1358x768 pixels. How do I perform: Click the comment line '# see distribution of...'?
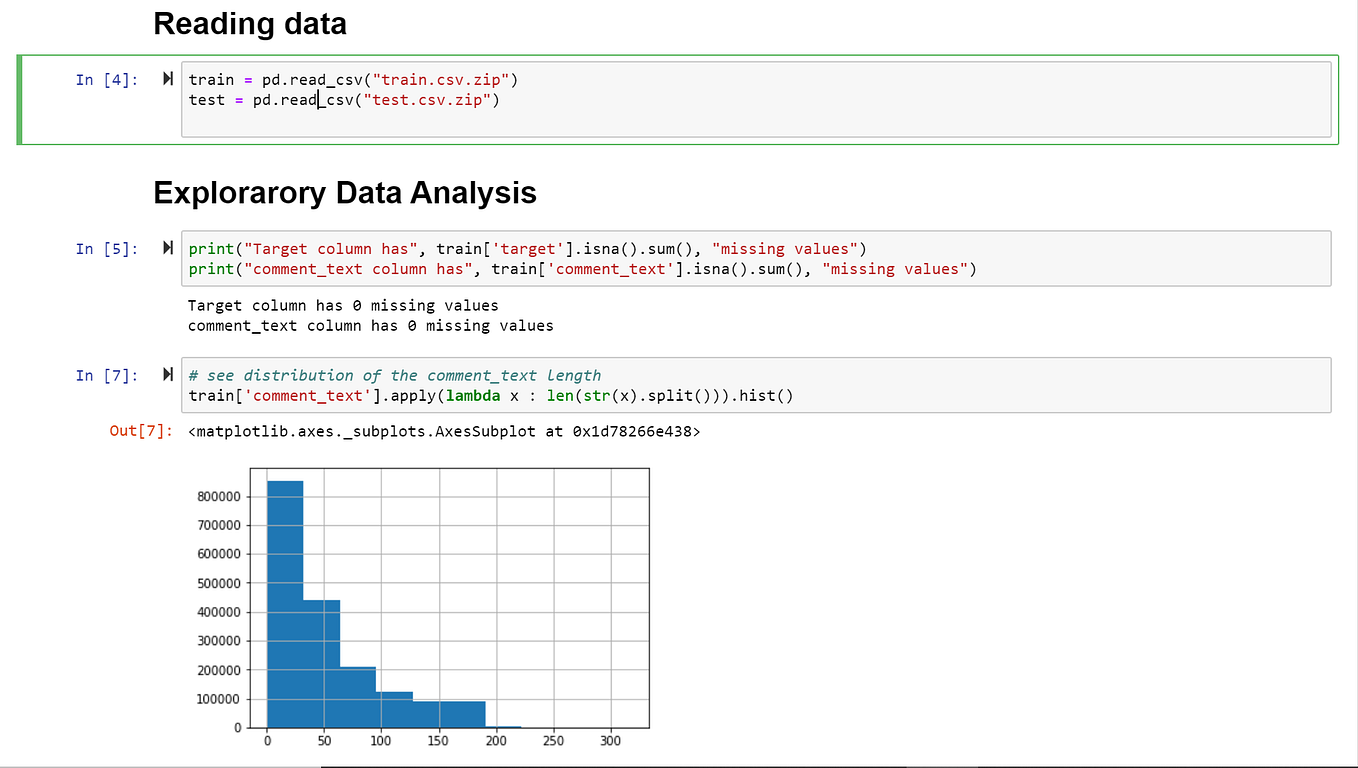coord(395,375)
